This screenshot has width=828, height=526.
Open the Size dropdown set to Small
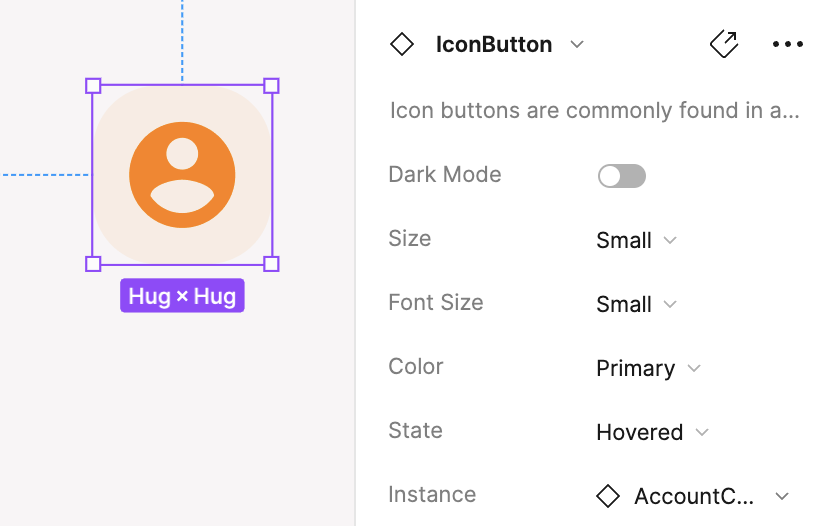[x=636, y=240]
